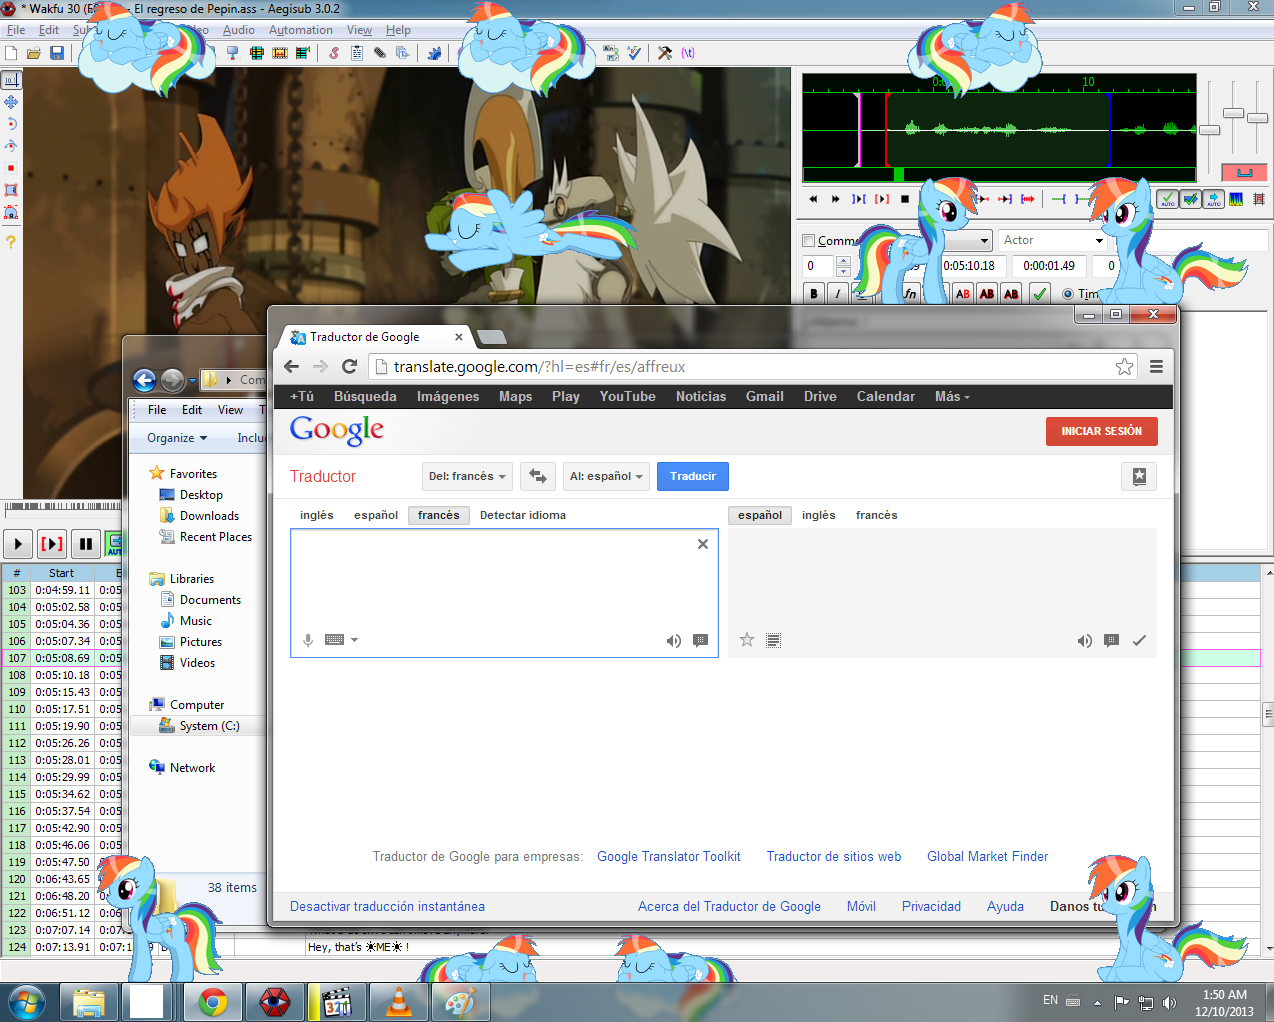Clear the source text with the X icon
This screenshot has height=1022, width=1274.
(703, 544)
